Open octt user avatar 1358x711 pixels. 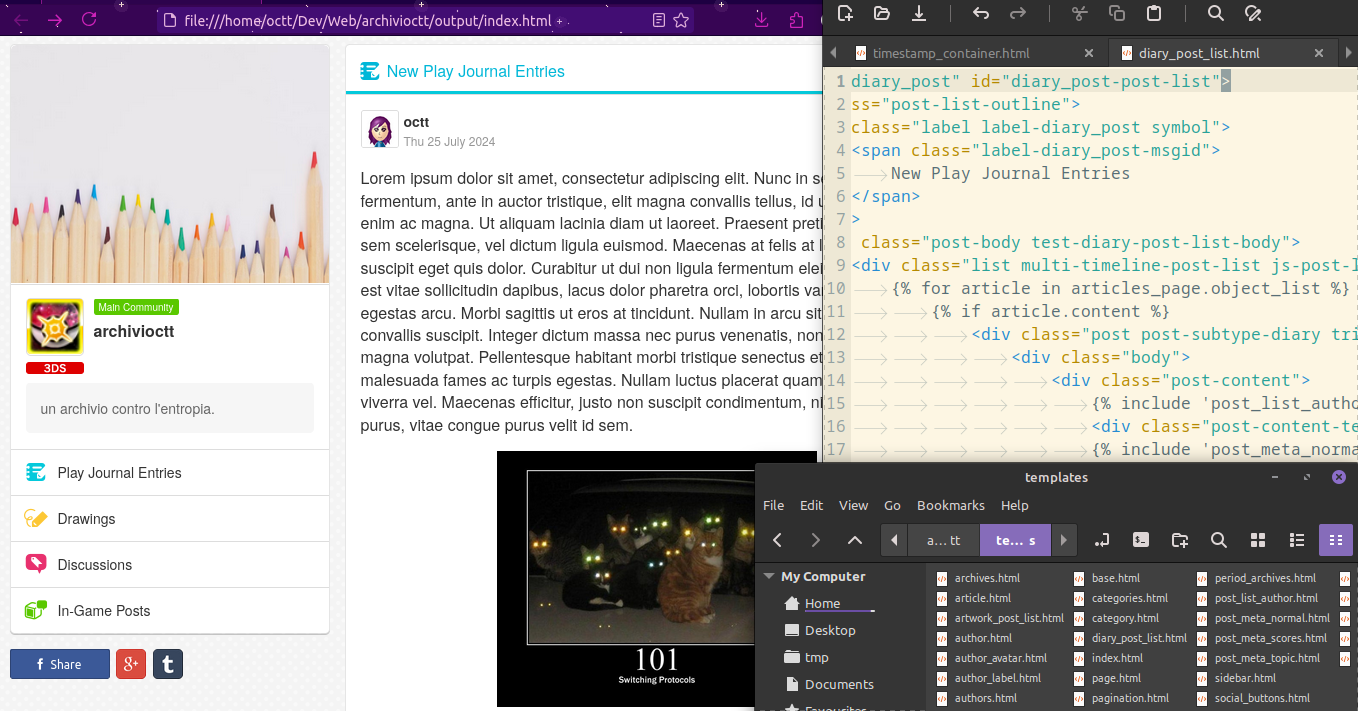(380, 130)
